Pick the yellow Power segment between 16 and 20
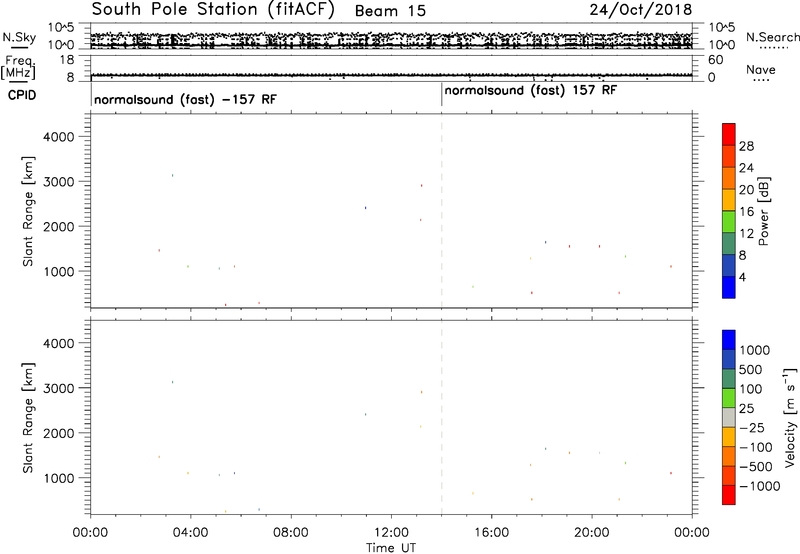 pyautogui.click(x=729, y=200)
